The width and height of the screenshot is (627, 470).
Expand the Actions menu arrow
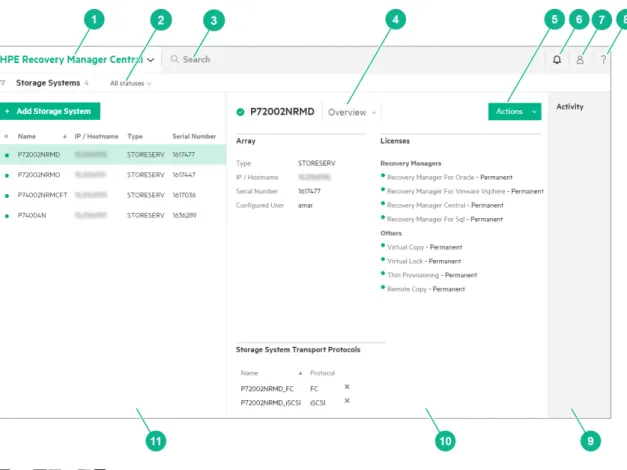click(x=534, y=112)
